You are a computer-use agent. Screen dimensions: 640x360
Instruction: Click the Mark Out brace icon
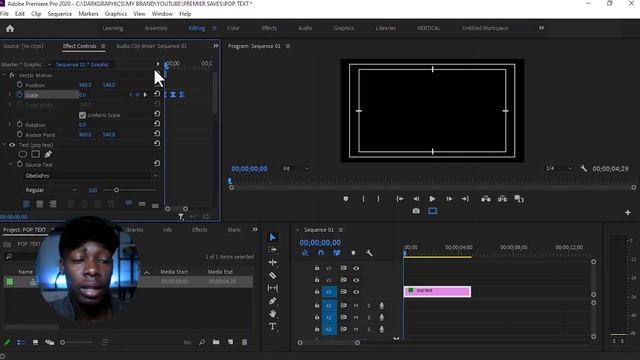pyautogui.click(x=378, y=199)
